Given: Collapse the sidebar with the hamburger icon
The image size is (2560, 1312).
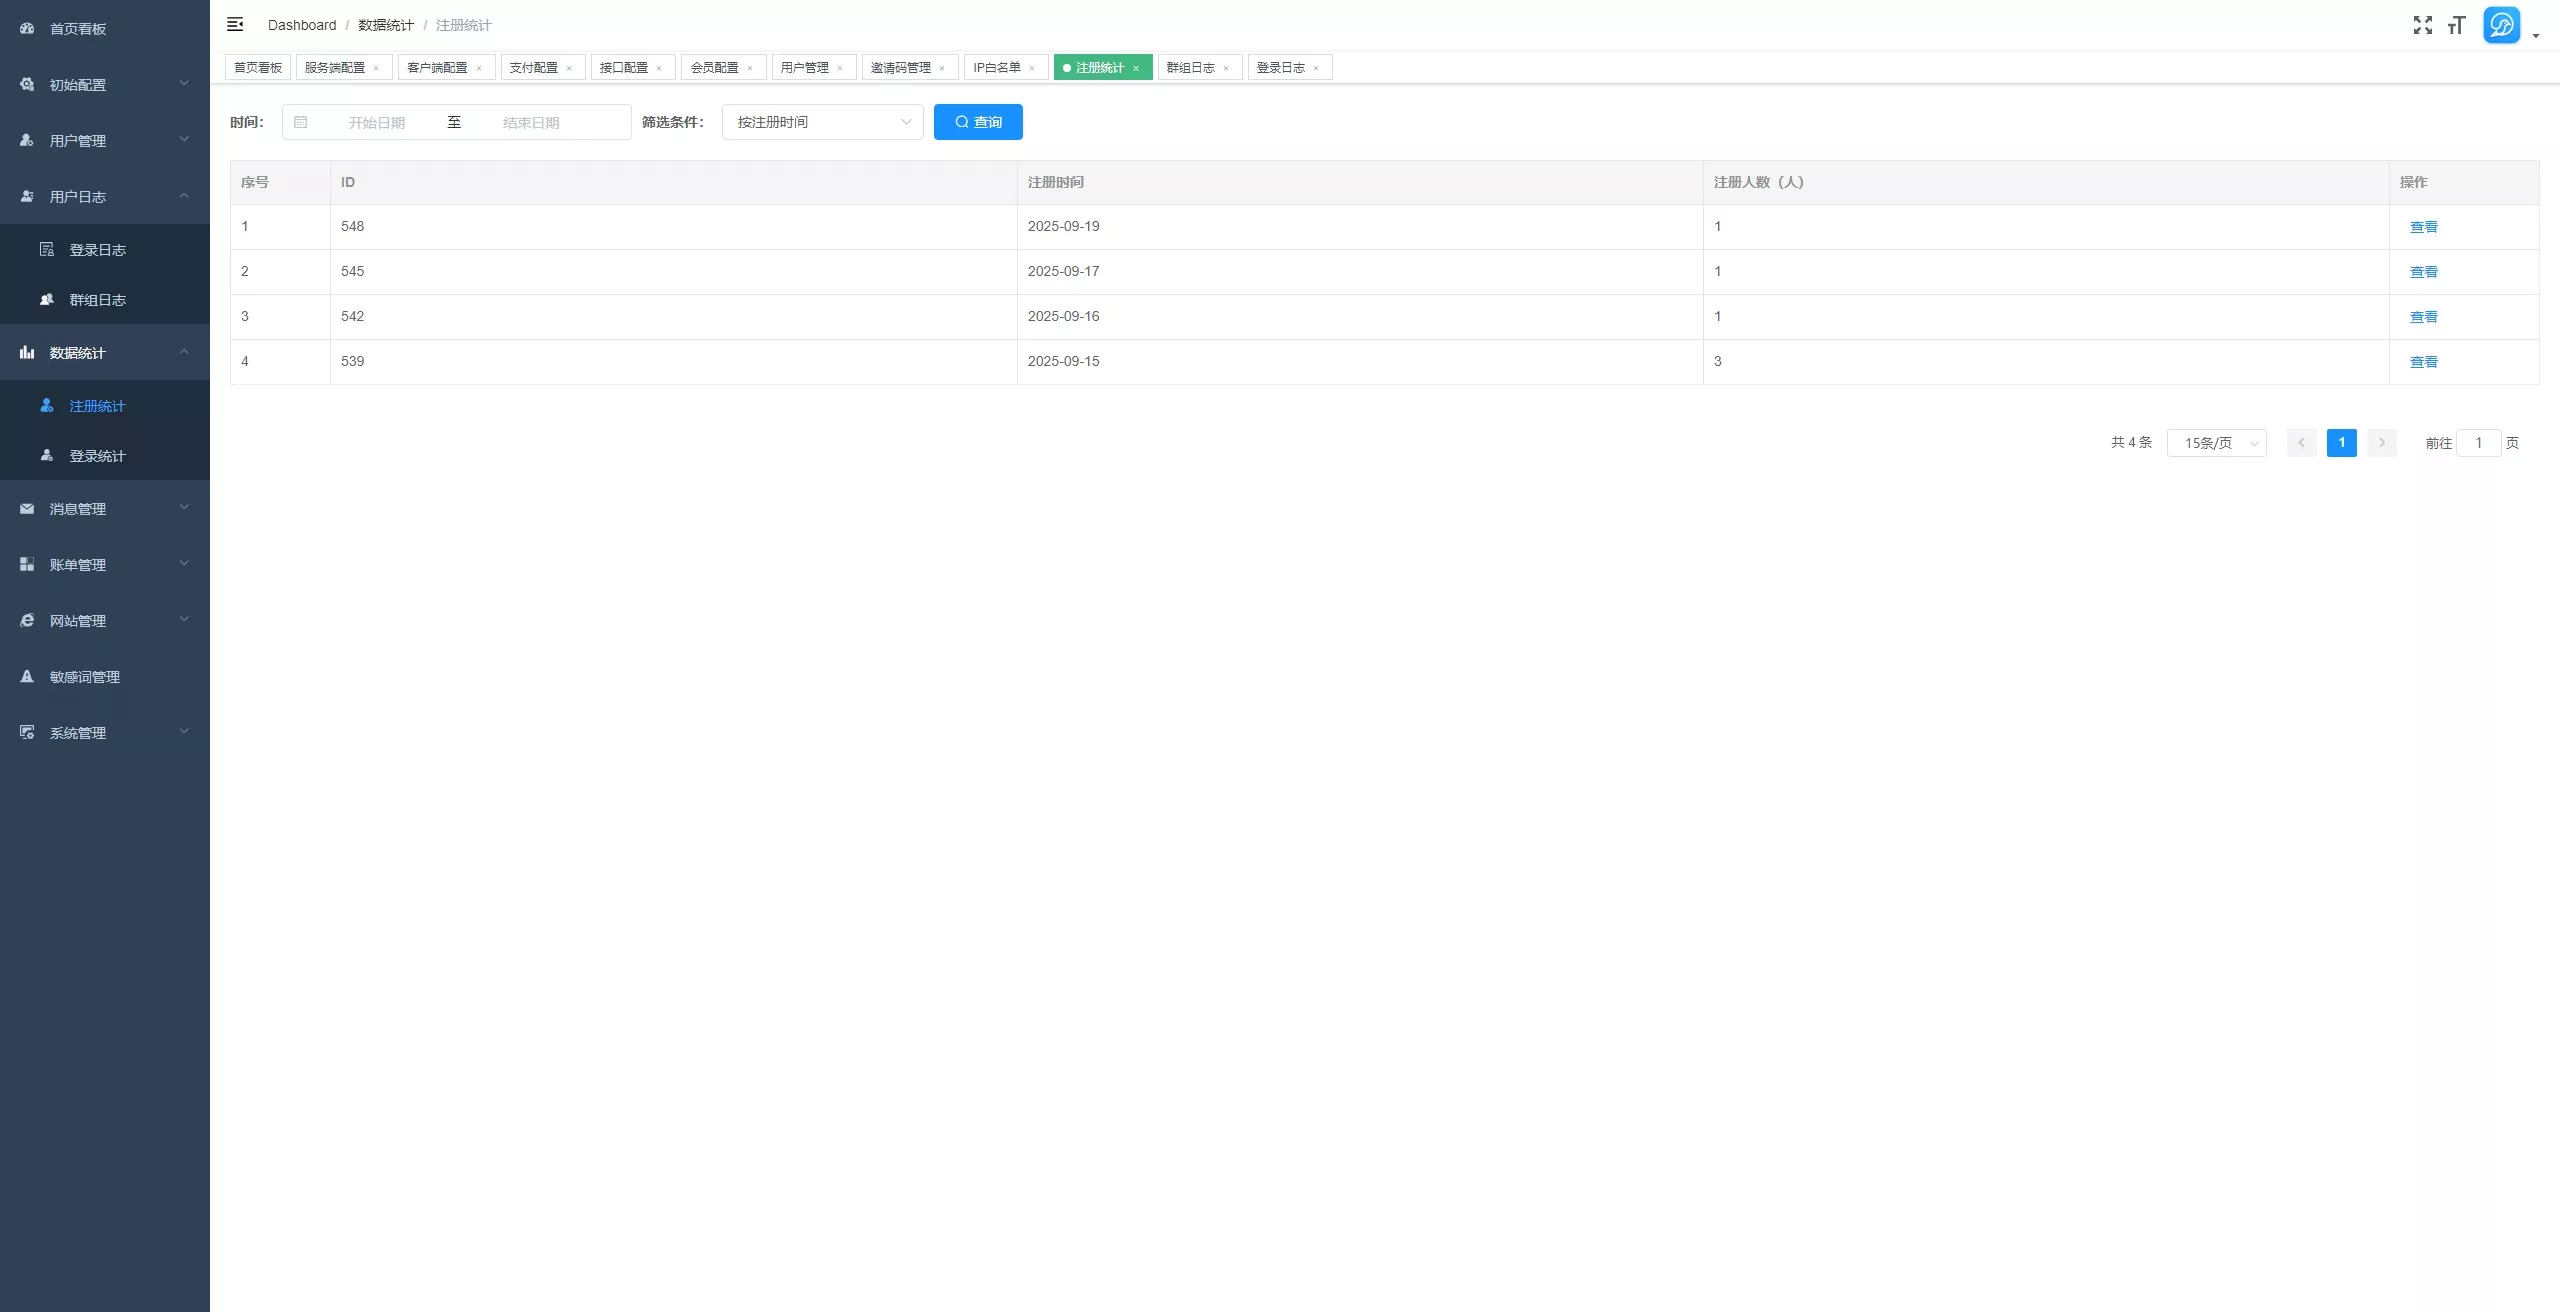Looking at the screenshot, I should tap(235, 24).
